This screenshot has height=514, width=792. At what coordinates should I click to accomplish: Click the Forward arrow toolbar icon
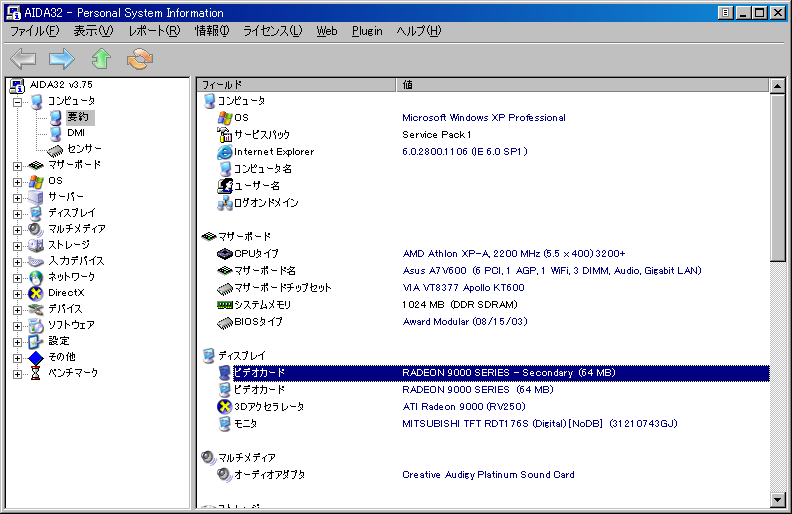(62, 59)
